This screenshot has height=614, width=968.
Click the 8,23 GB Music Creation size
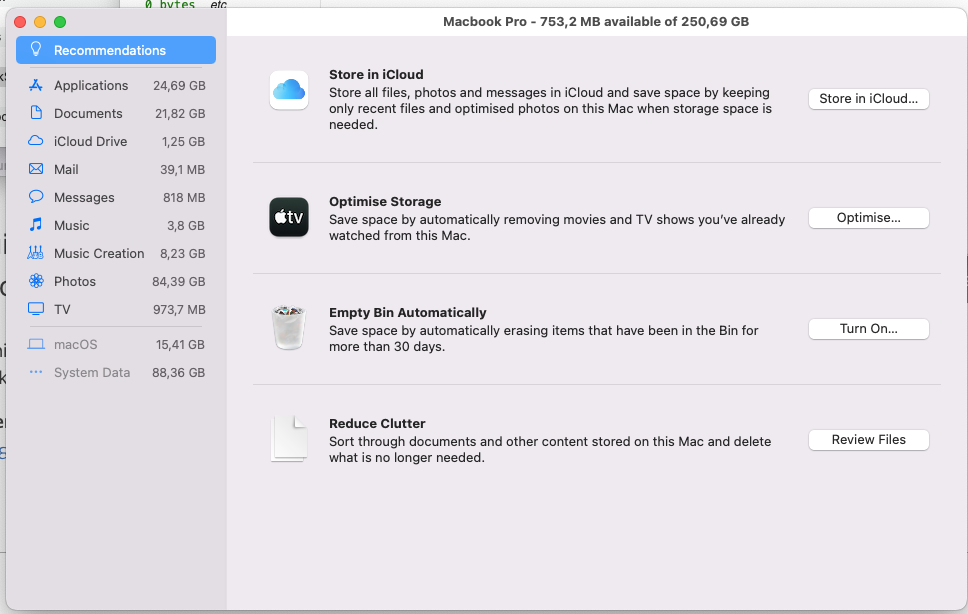click(183, 254)
